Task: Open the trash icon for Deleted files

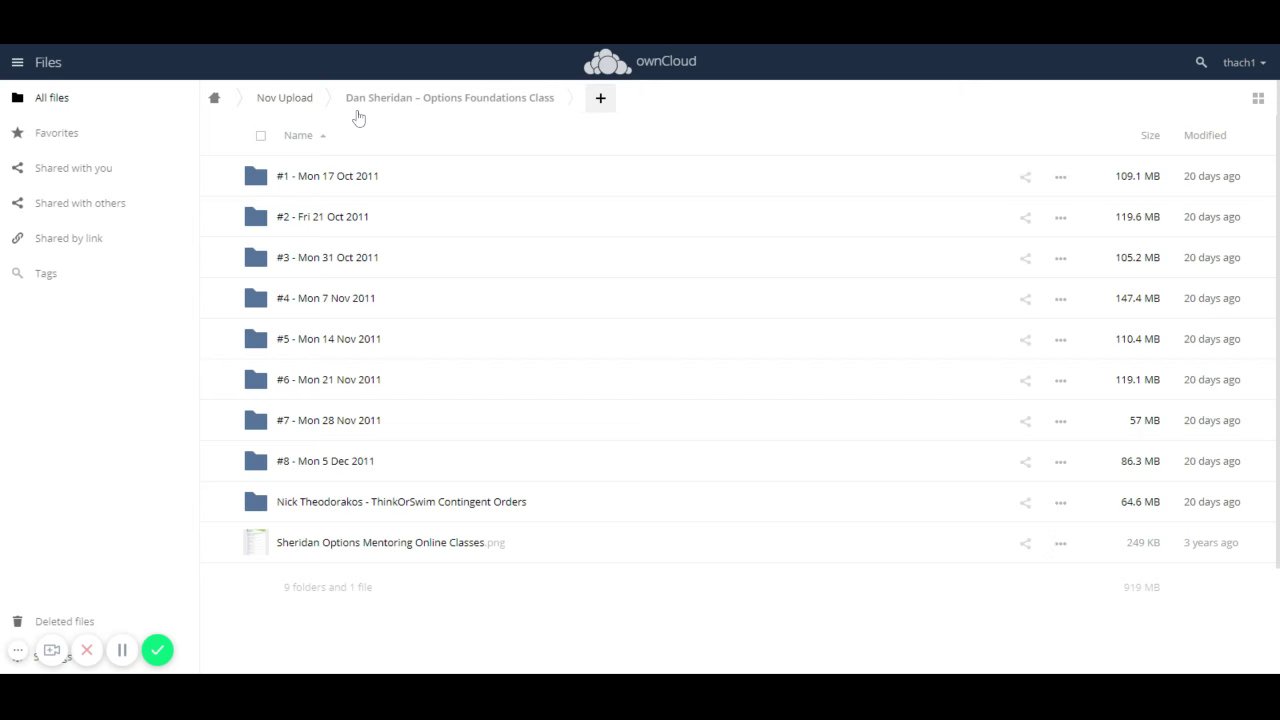Action: 17,621
